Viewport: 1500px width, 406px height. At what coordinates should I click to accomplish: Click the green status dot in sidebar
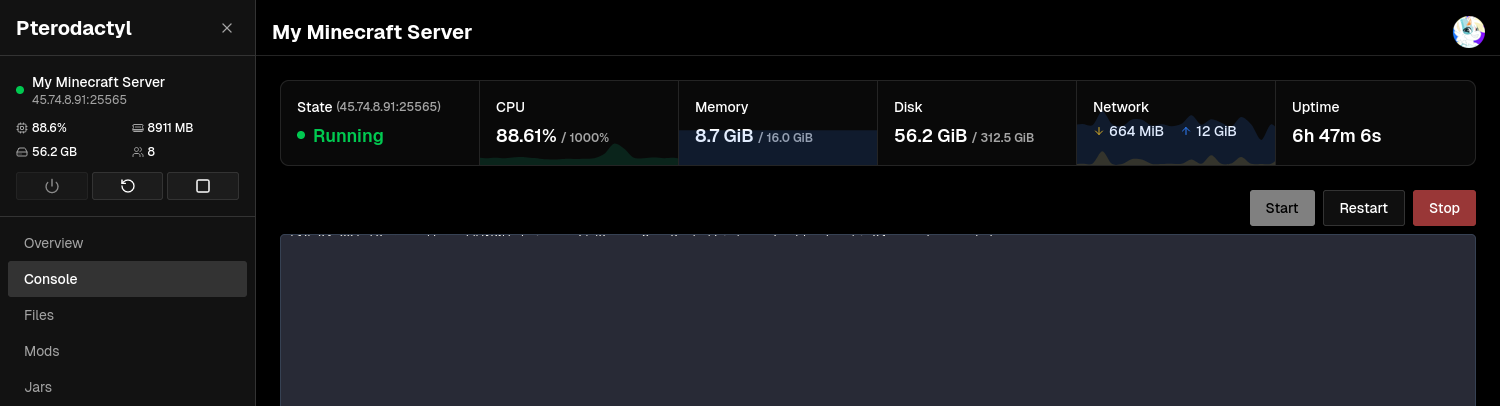coord(20,90)
